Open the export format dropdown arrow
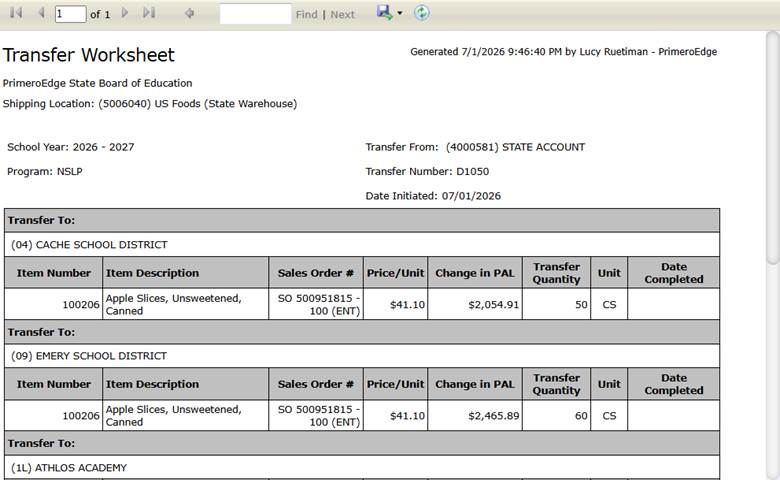Image resolution: width=780 pixels, height=480 pixels. [399, 13]
